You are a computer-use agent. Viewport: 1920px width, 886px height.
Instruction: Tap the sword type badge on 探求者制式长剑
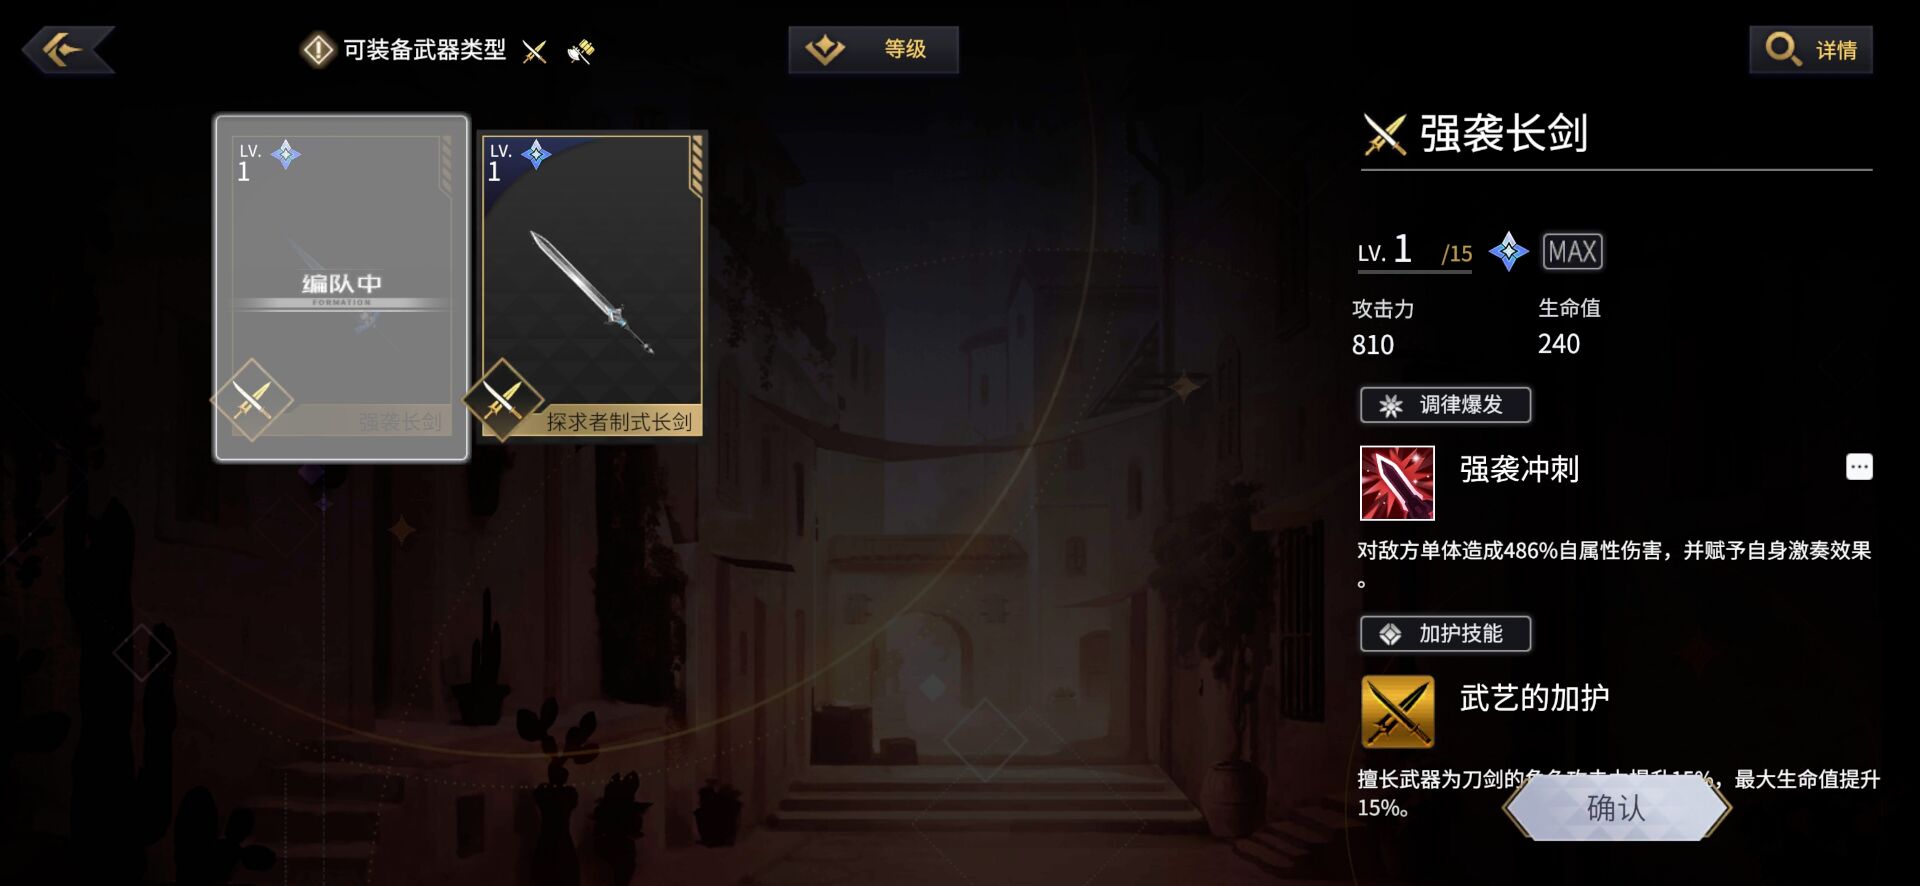[x=502, y=400]
